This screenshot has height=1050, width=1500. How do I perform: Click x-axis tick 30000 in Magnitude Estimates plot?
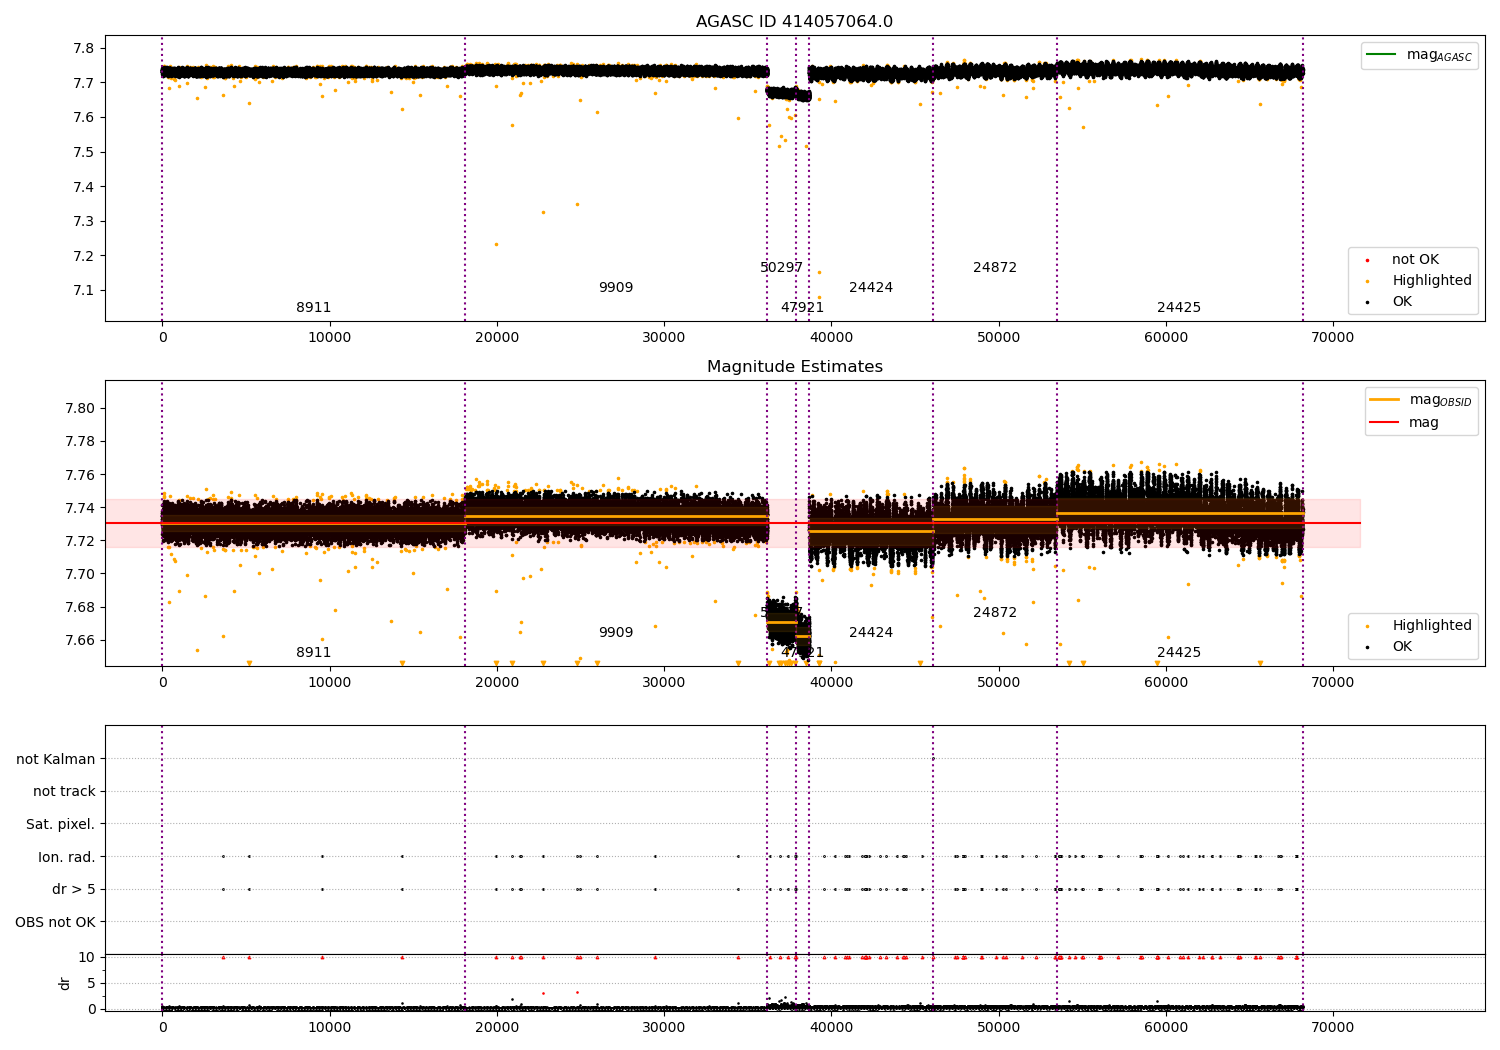pyautogui.click(x=664, y=683)
